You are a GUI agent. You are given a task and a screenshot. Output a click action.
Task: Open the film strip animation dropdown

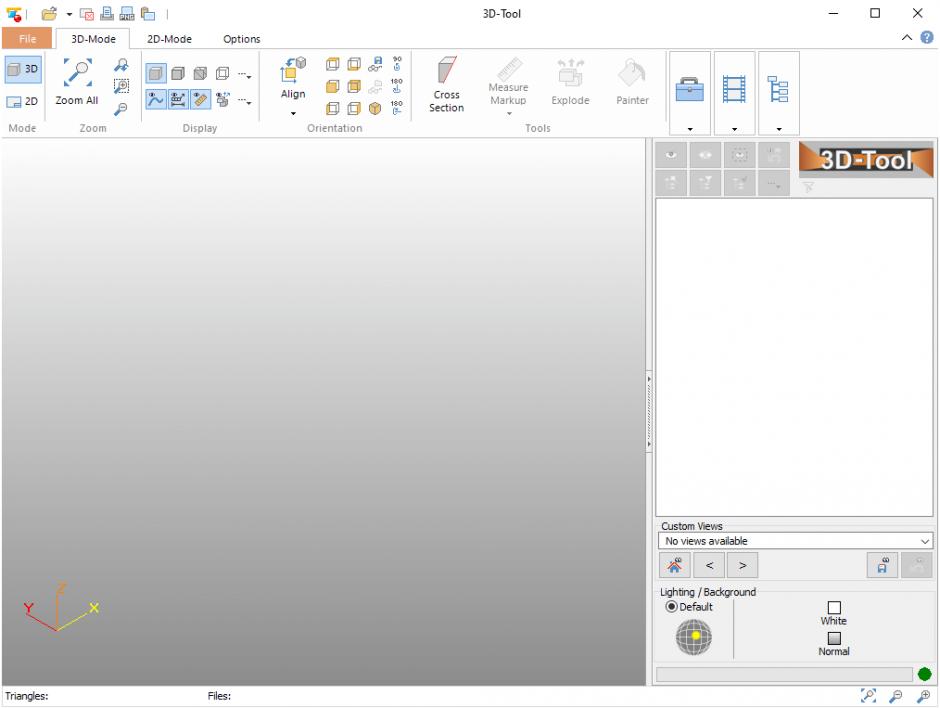point(734,93)
